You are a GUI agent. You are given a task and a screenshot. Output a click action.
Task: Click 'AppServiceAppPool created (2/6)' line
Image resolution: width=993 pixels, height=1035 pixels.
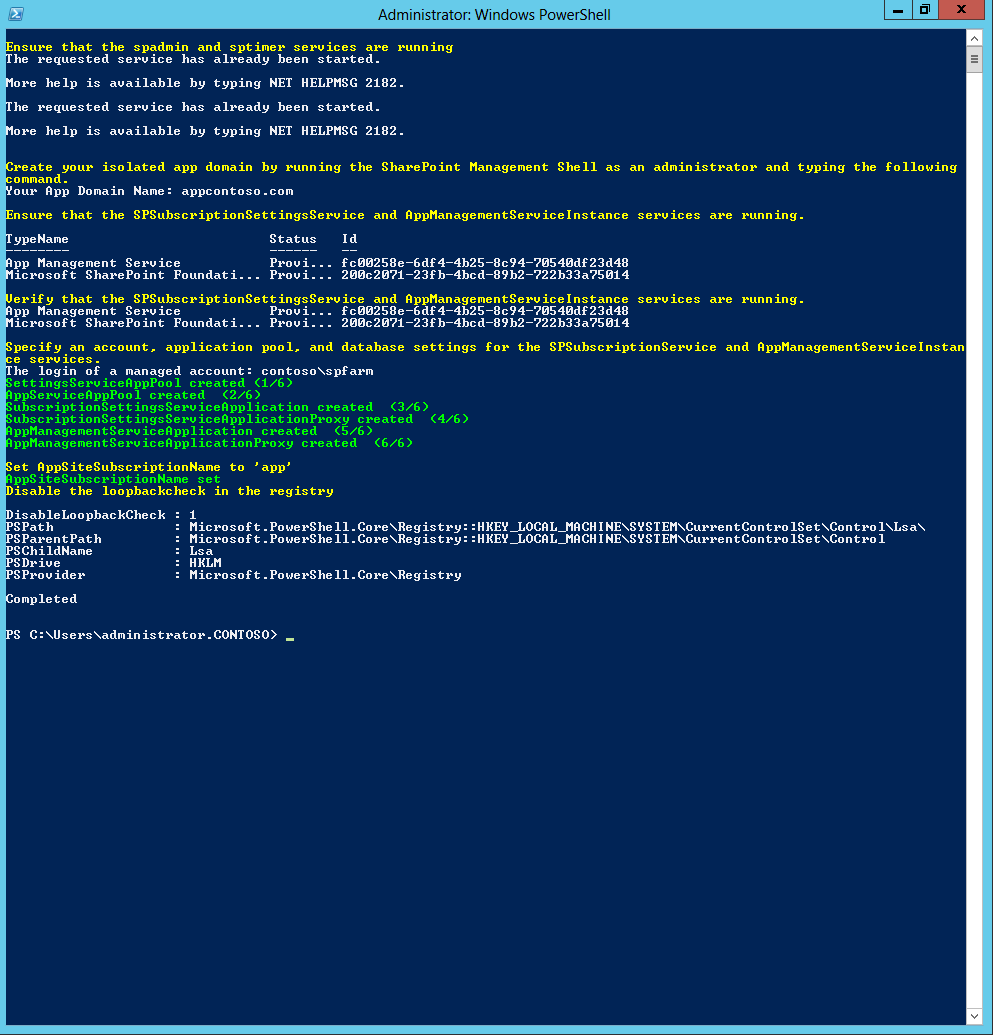click(133, 395)
